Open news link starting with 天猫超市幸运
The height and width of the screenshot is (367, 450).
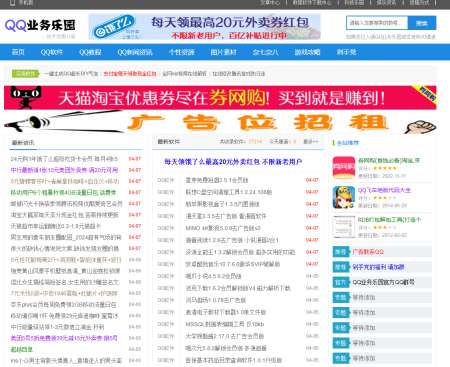click(x=56, y=226)
